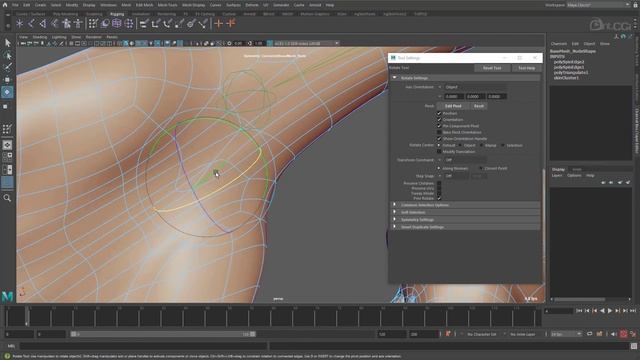
Task: Click the Tool Help button
Action: click(527, 68)
